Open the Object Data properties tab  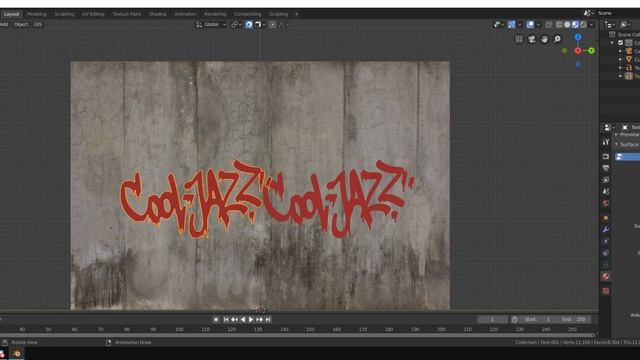606,265
